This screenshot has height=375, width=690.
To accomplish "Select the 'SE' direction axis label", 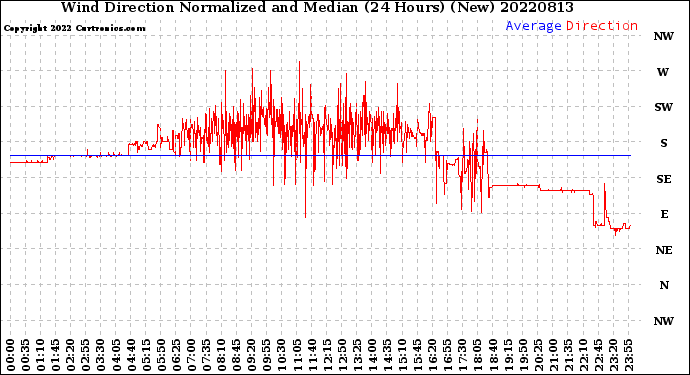I will pos(664,179).
